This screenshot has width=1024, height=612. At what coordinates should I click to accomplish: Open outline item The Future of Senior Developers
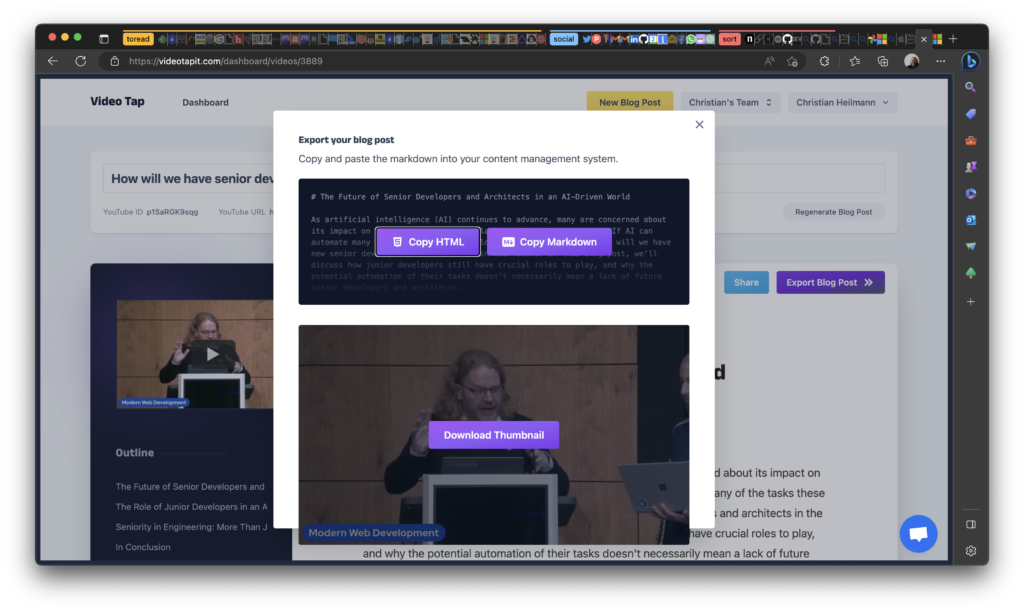point(190,487)
